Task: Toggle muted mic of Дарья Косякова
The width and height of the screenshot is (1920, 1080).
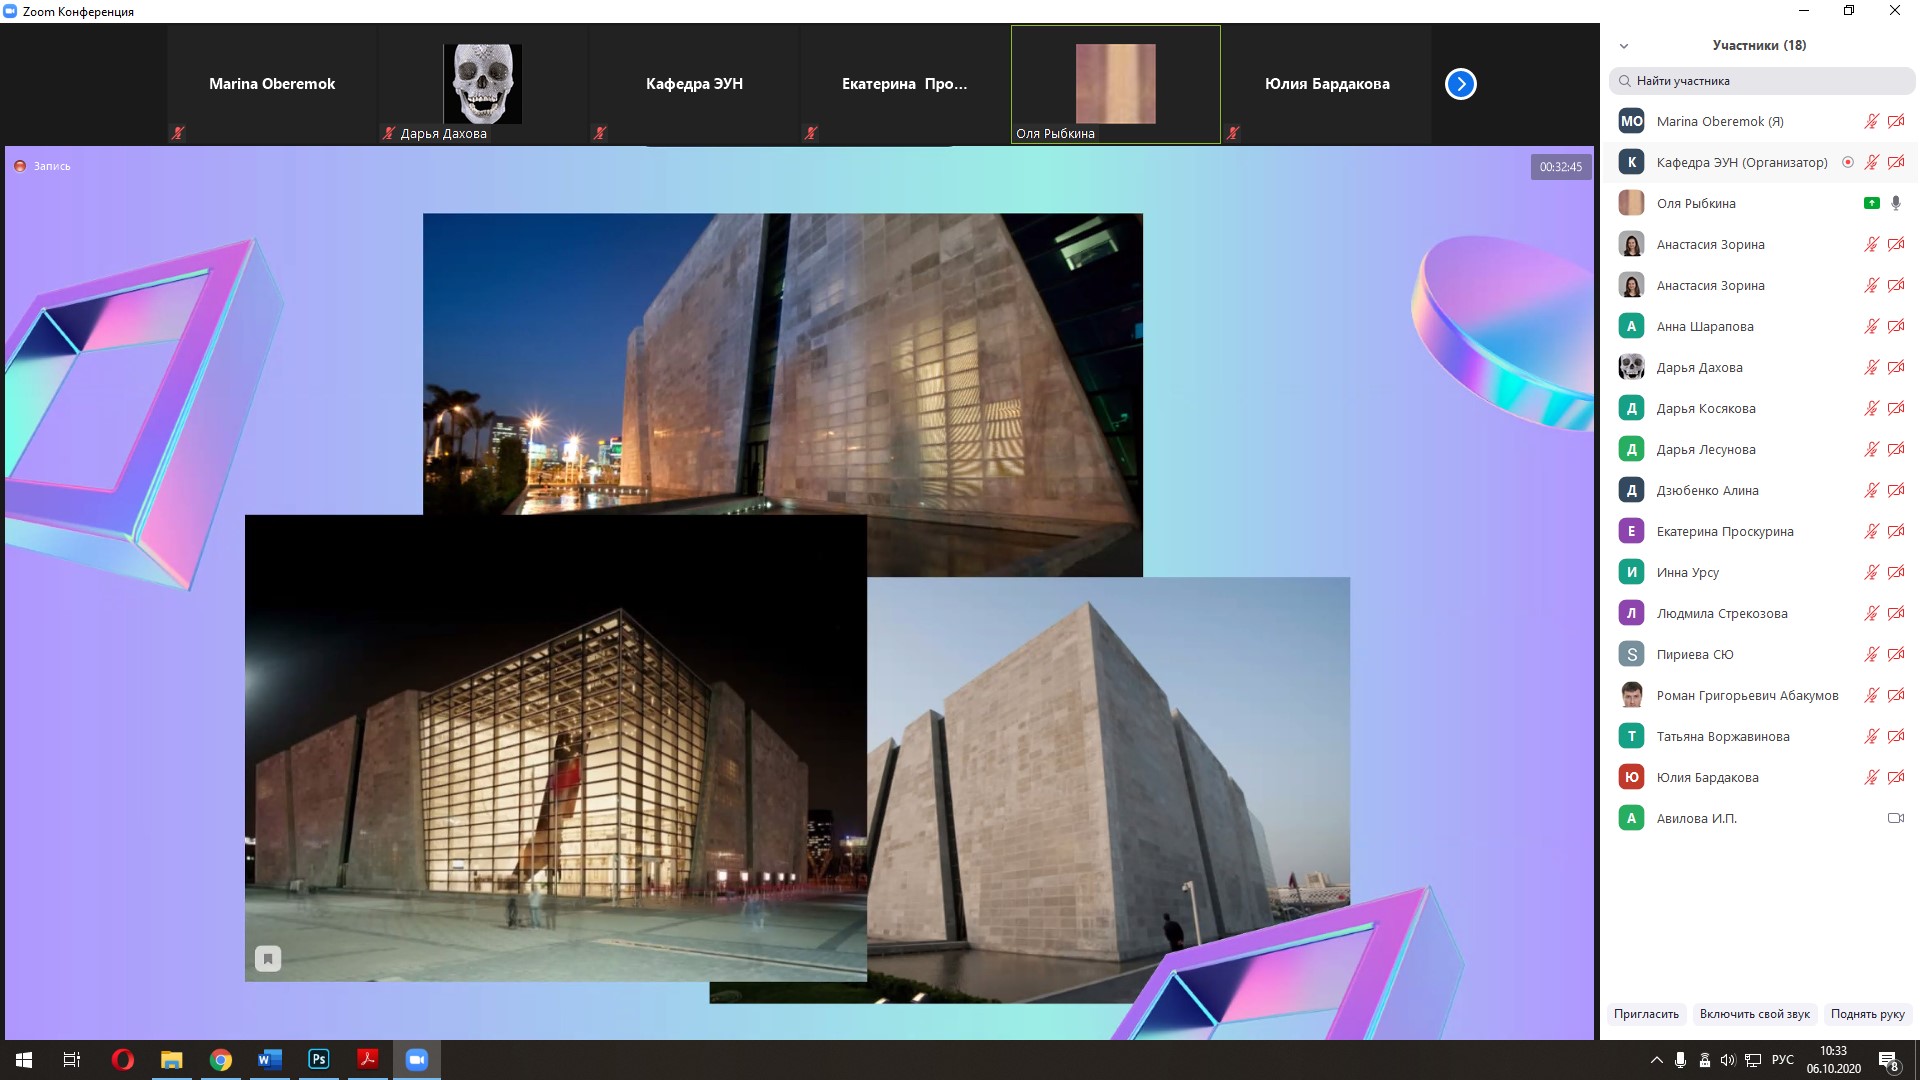Action: click(1871, 408)
